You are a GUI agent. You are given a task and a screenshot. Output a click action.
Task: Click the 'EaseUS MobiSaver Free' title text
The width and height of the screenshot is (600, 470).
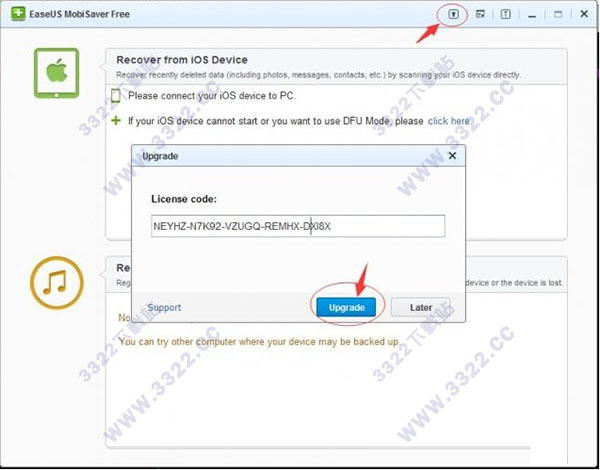80,14
